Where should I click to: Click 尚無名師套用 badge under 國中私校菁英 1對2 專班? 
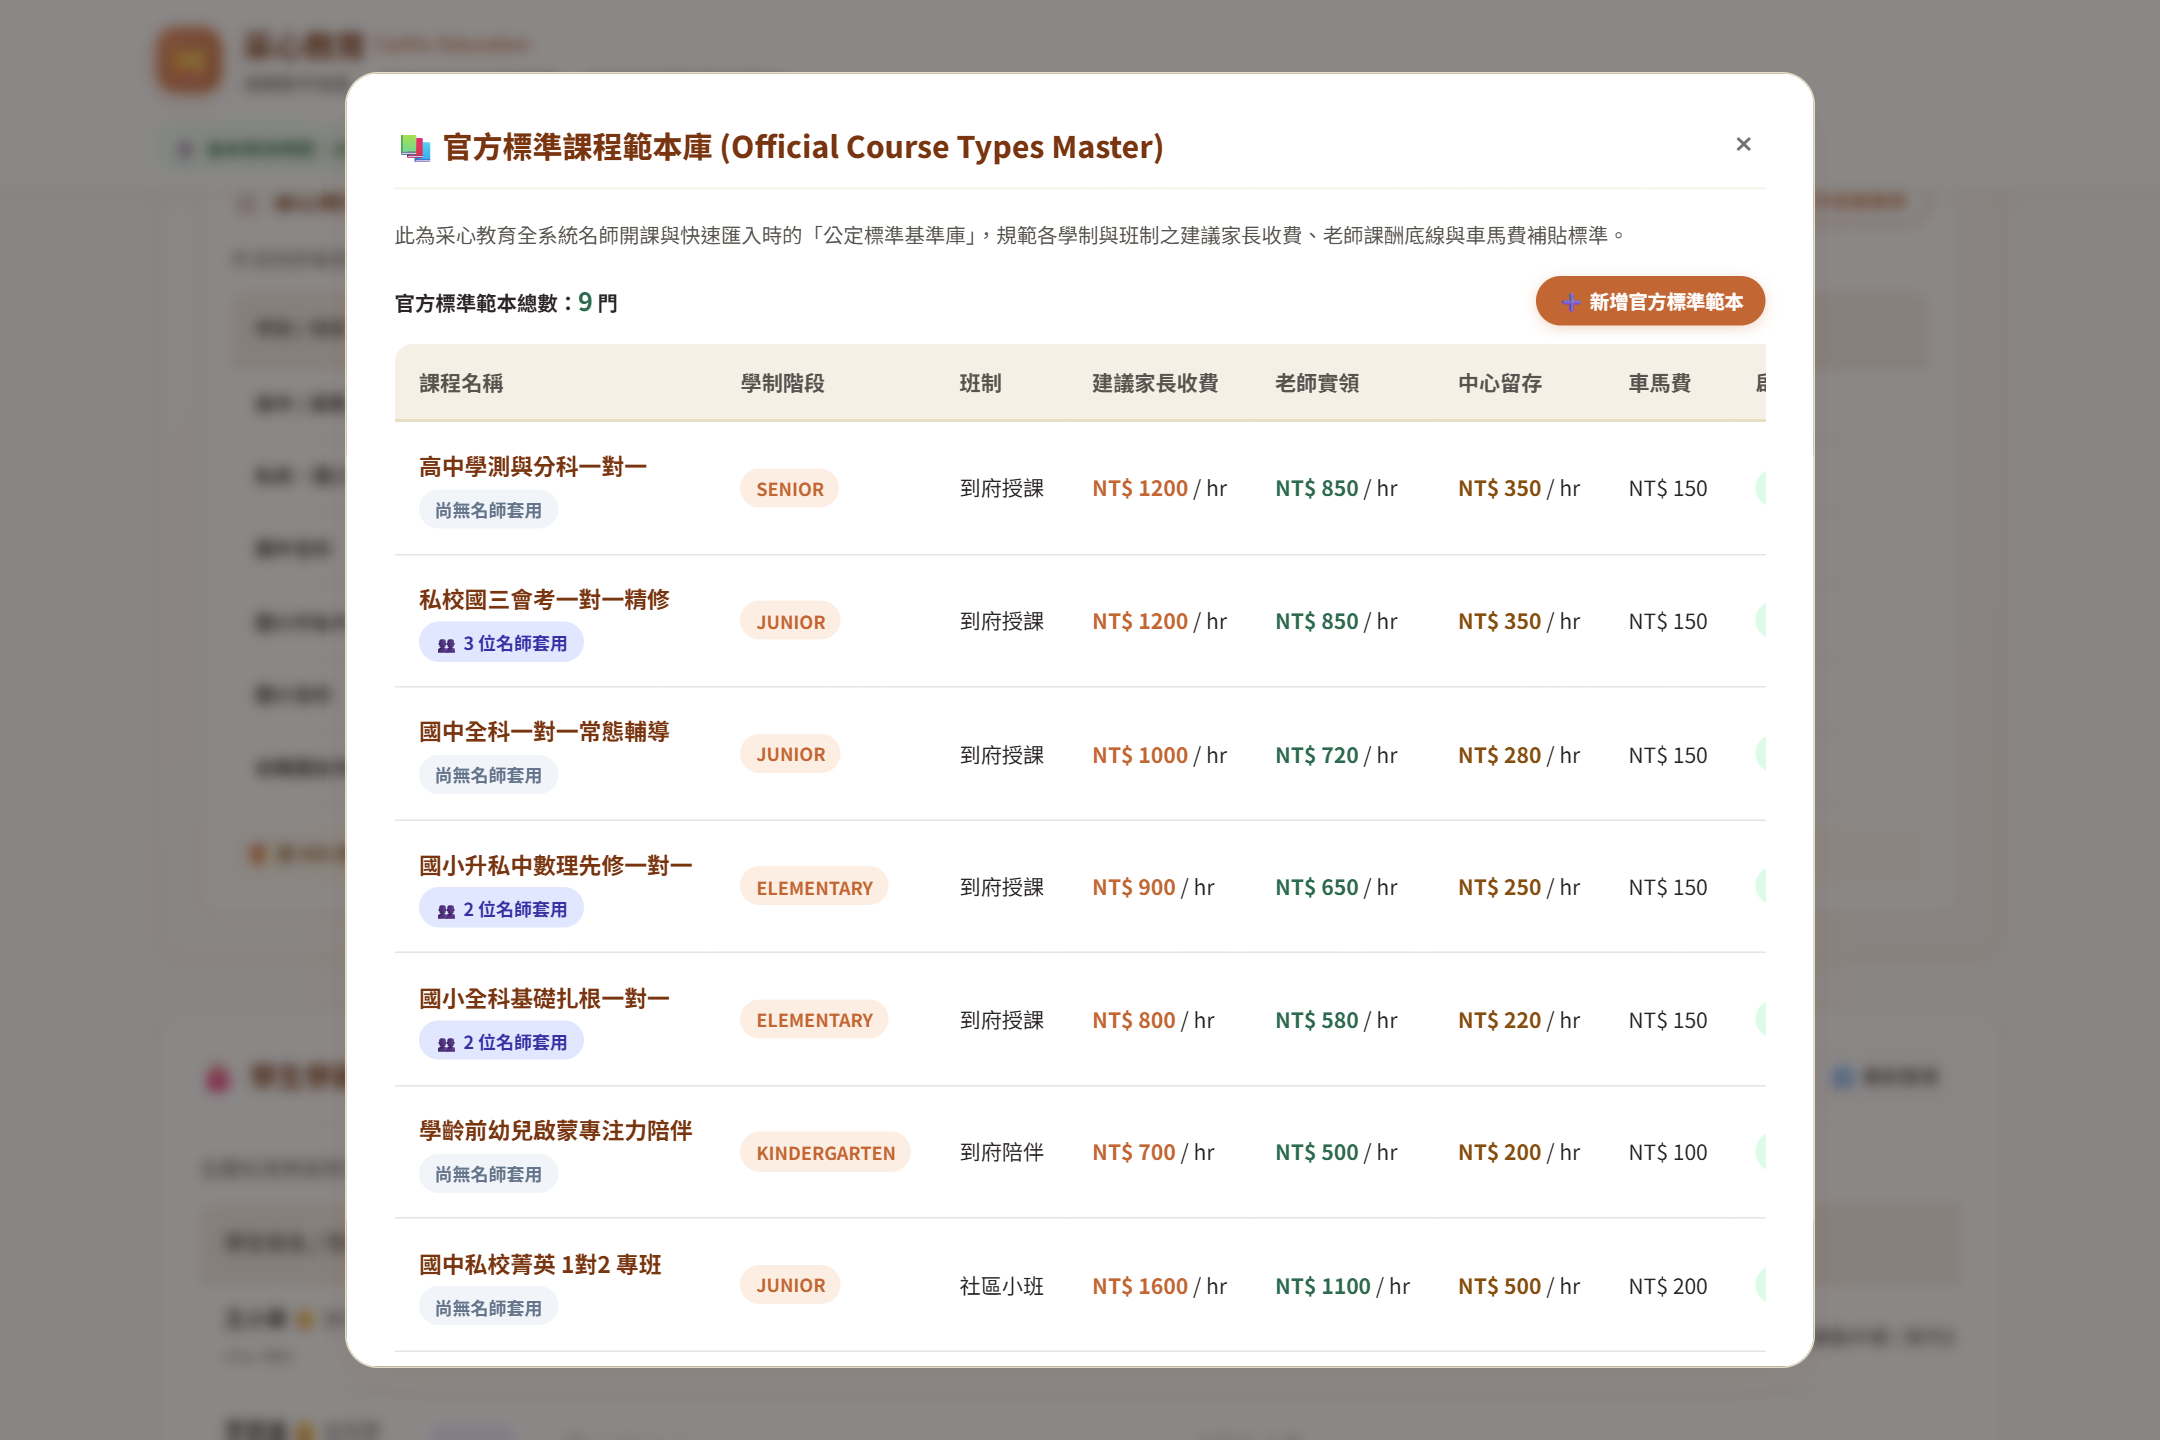488,1308
